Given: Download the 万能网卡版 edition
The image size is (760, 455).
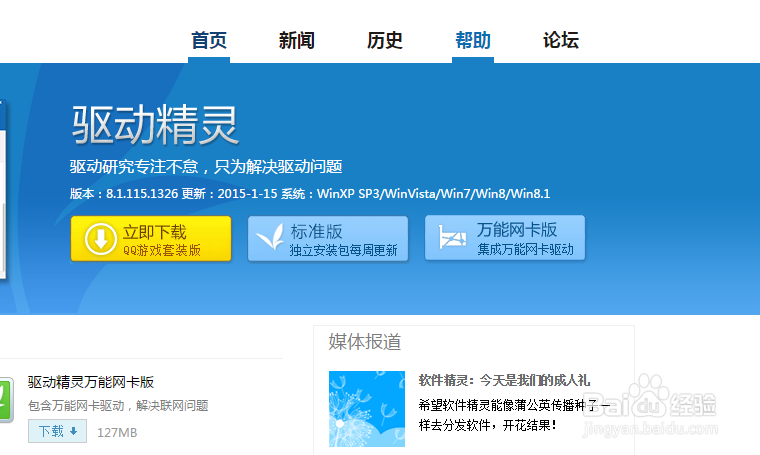Looking at the screenshot, I should point(505,238).
